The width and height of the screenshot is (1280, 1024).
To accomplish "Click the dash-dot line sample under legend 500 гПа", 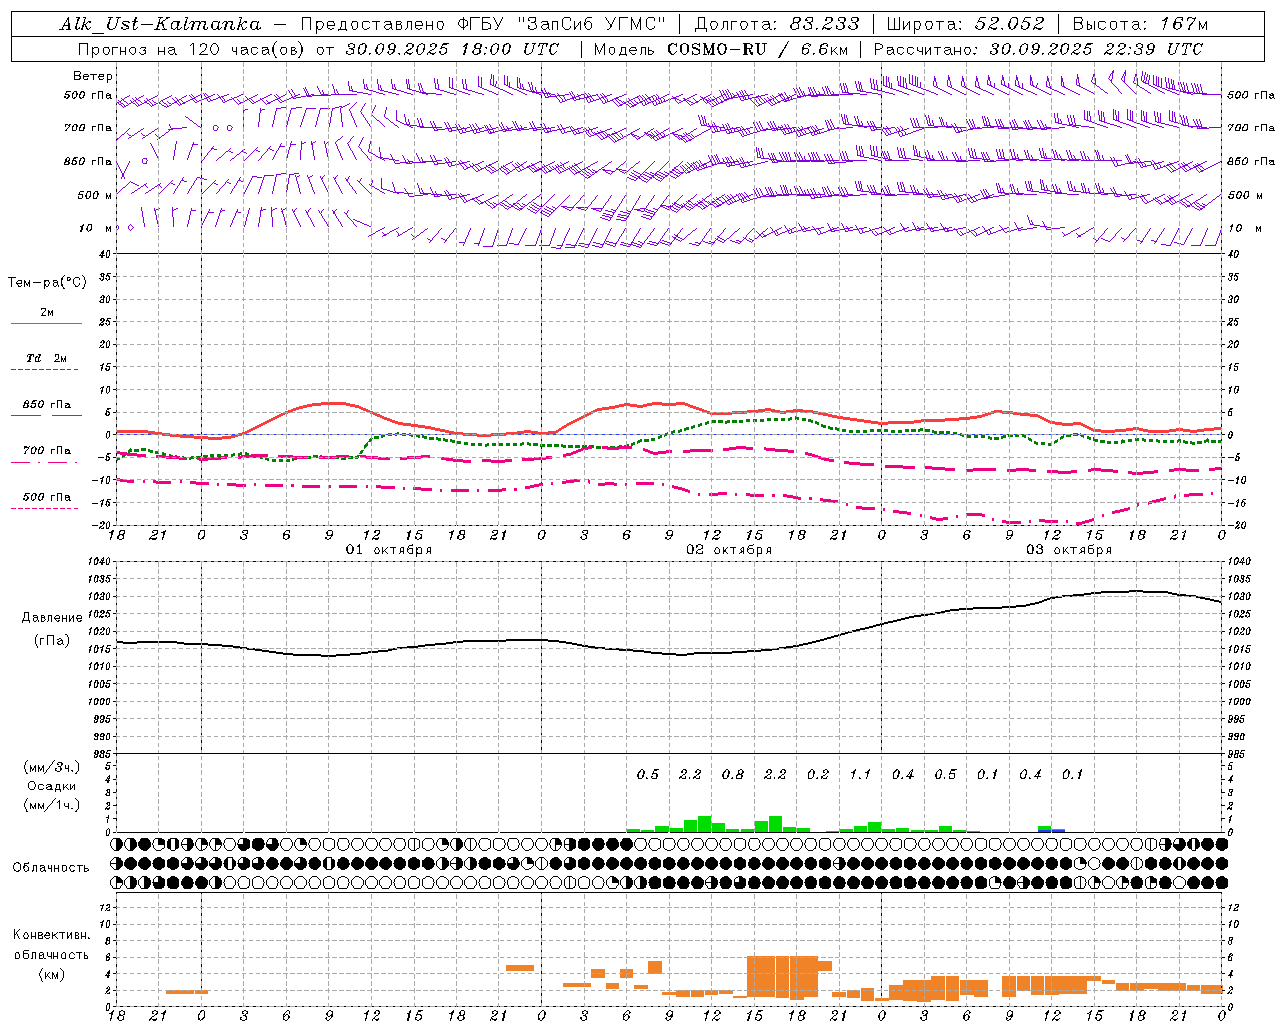I will point(44,509).
